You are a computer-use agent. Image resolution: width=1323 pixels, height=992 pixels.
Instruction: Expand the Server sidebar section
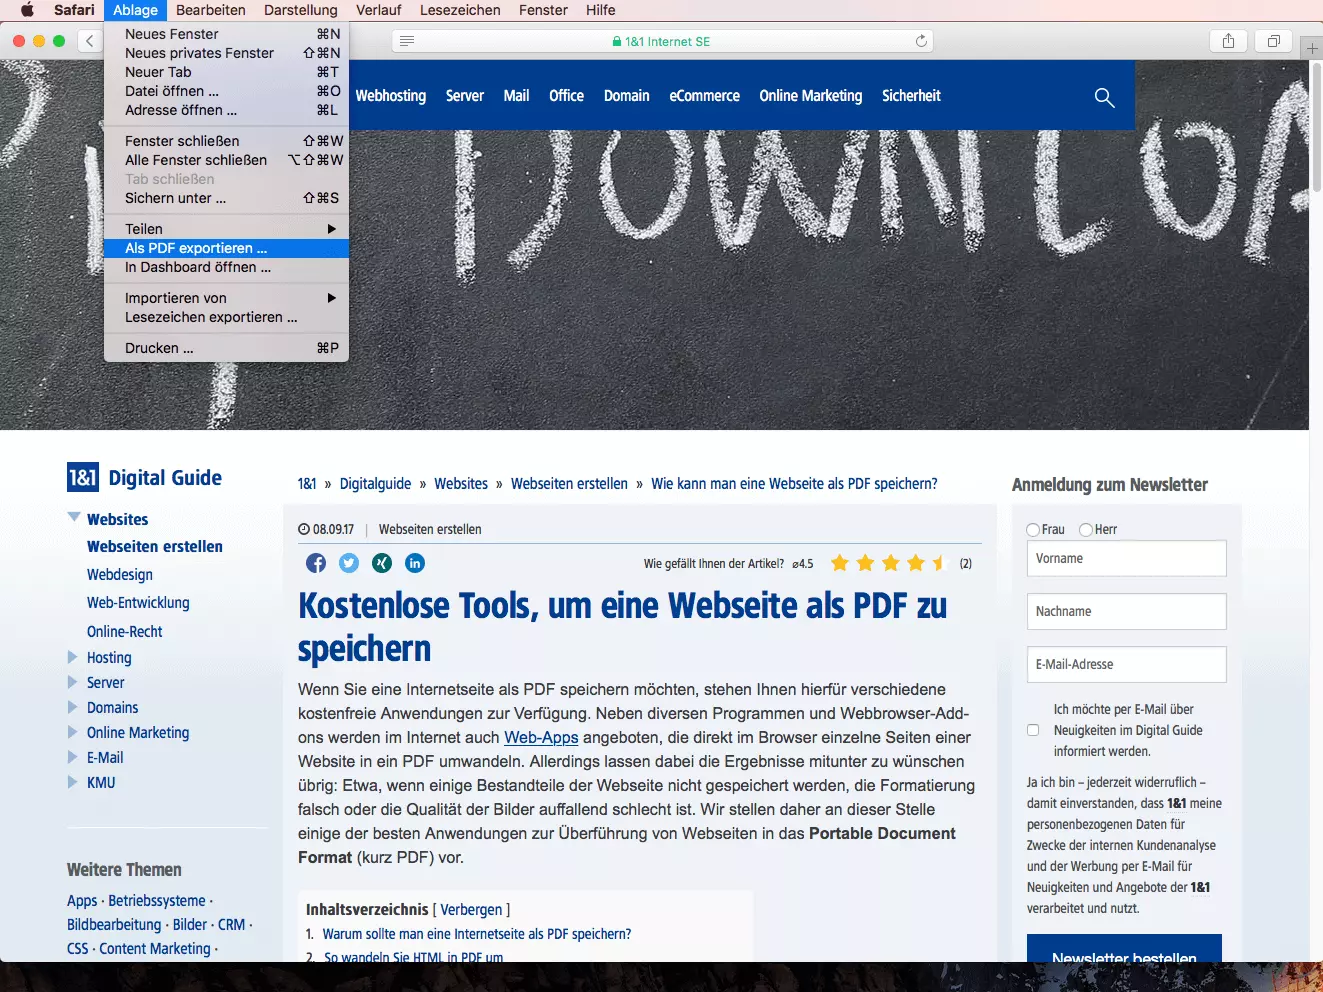pos(72,682)
